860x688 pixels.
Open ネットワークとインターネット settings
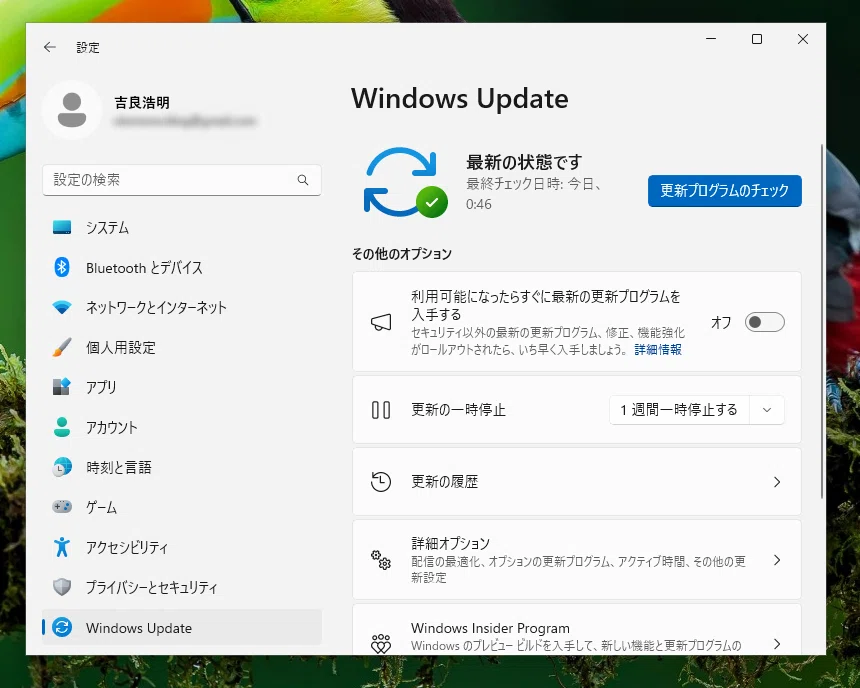(x=182, y=307)
